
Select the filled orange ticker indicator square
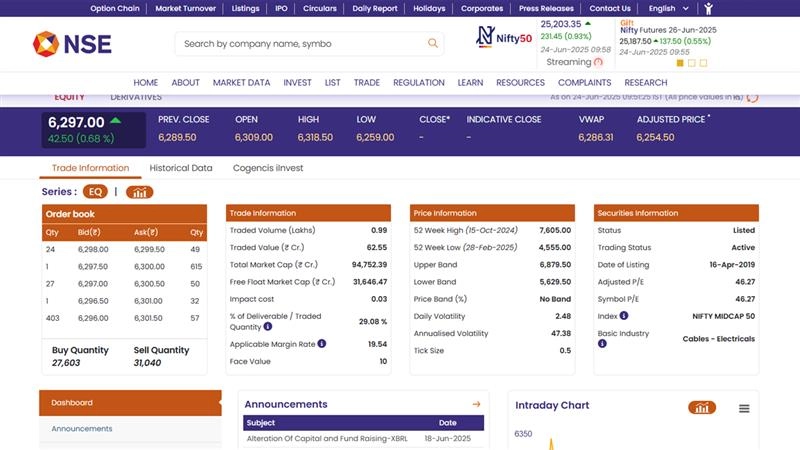point(680,63)
